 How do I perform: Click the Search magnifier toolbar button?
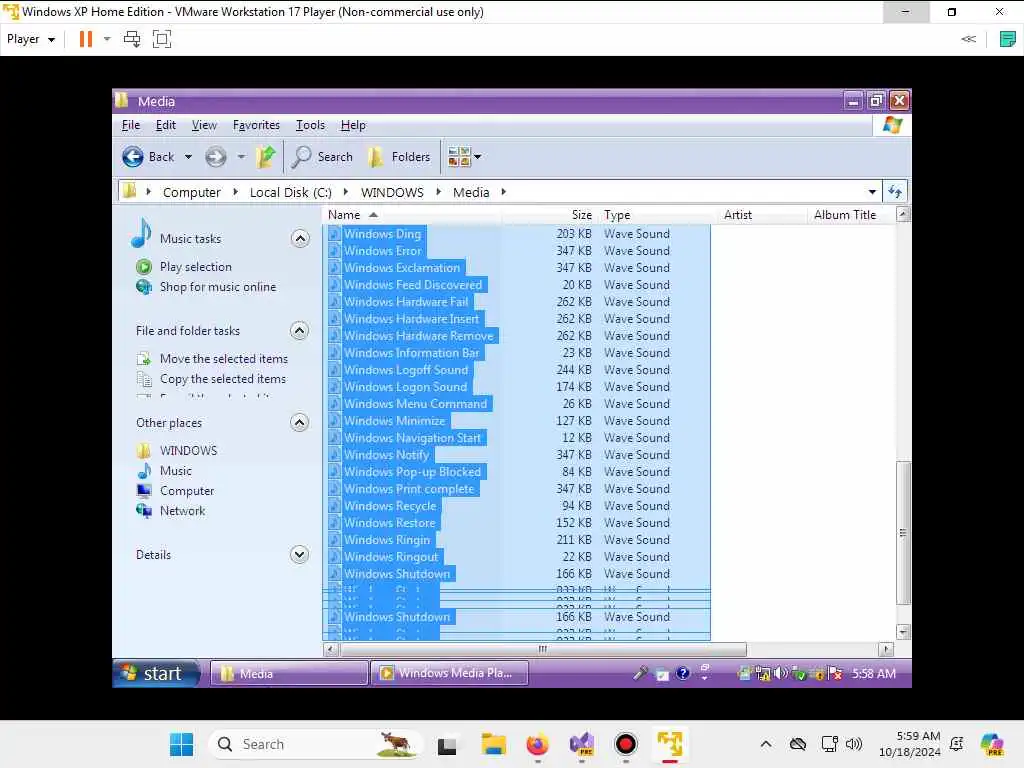coord(322,157)
